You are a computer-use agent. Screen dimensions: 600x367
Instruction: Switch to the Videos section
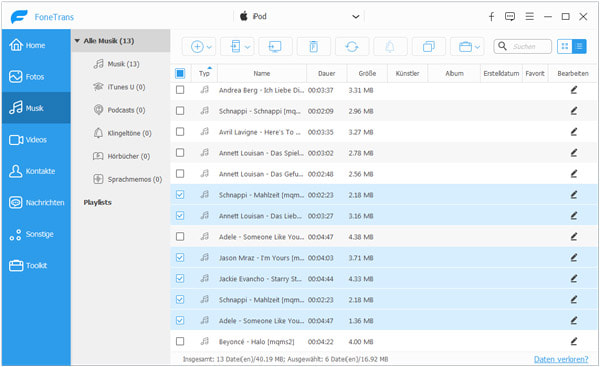coord(36,140)
